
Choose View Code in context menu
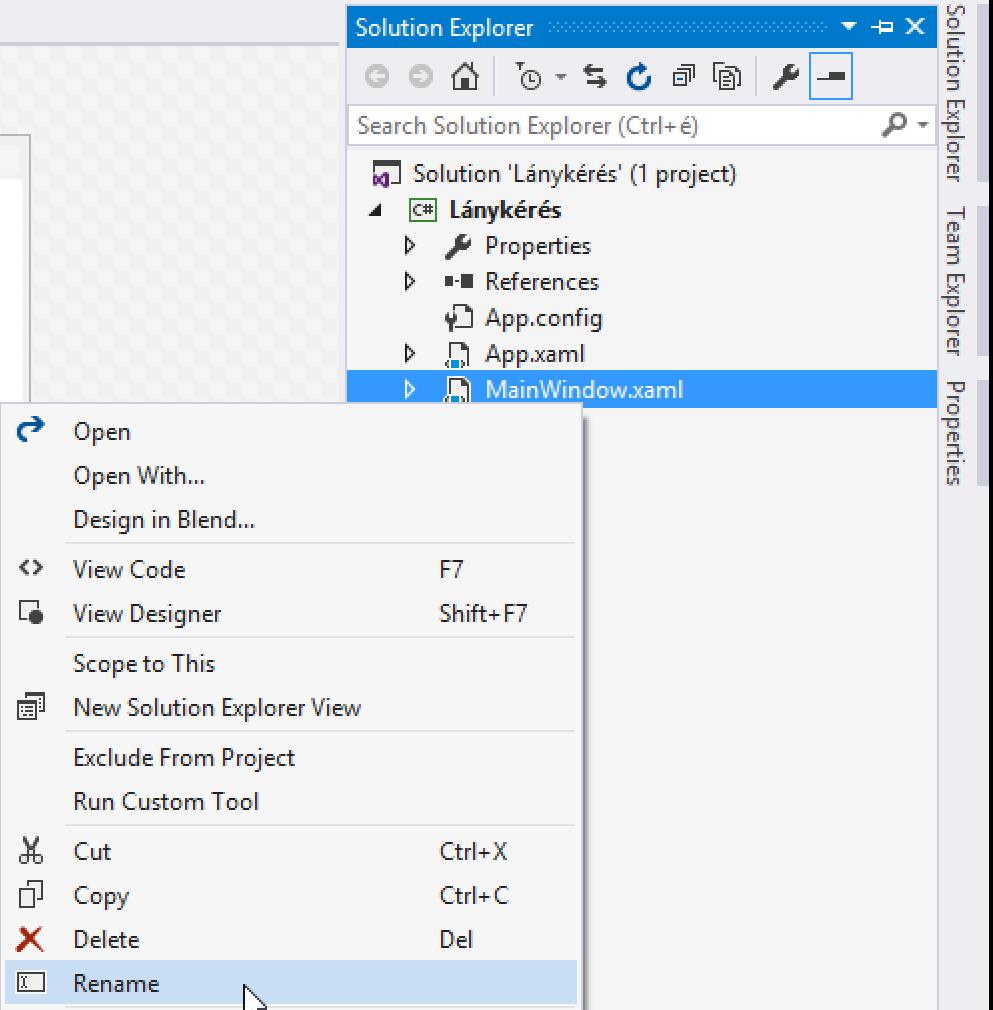290,570
